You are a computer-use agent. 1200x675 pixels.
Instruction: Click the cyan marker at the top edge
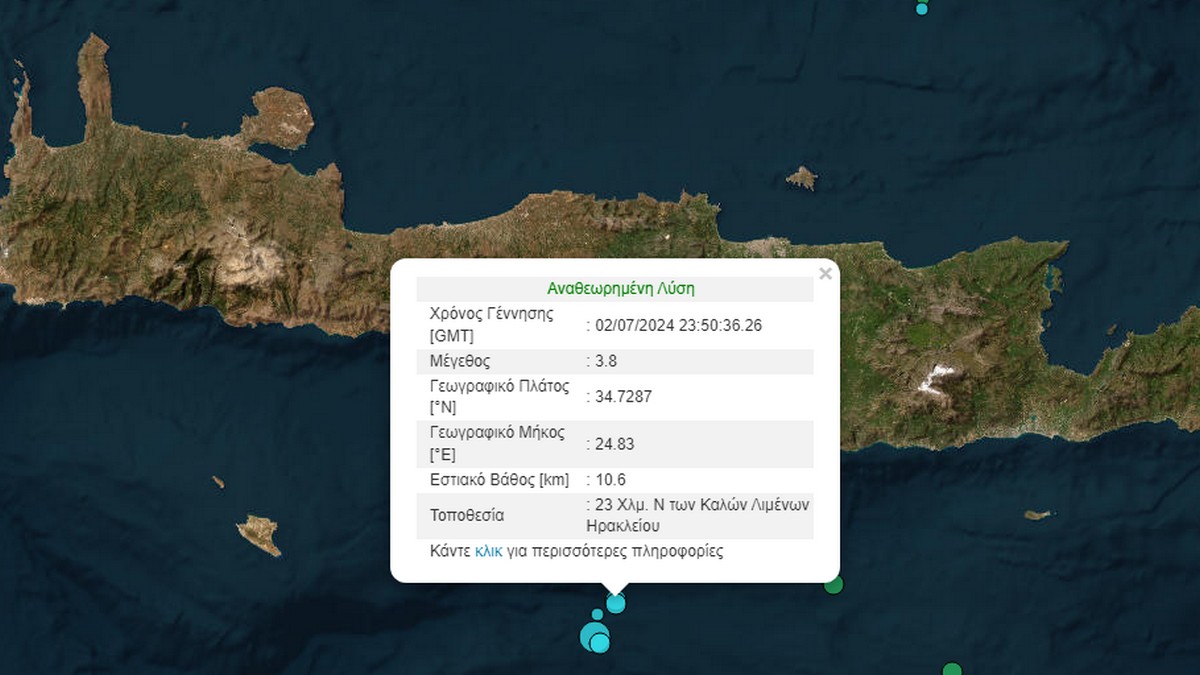[922, 8]
